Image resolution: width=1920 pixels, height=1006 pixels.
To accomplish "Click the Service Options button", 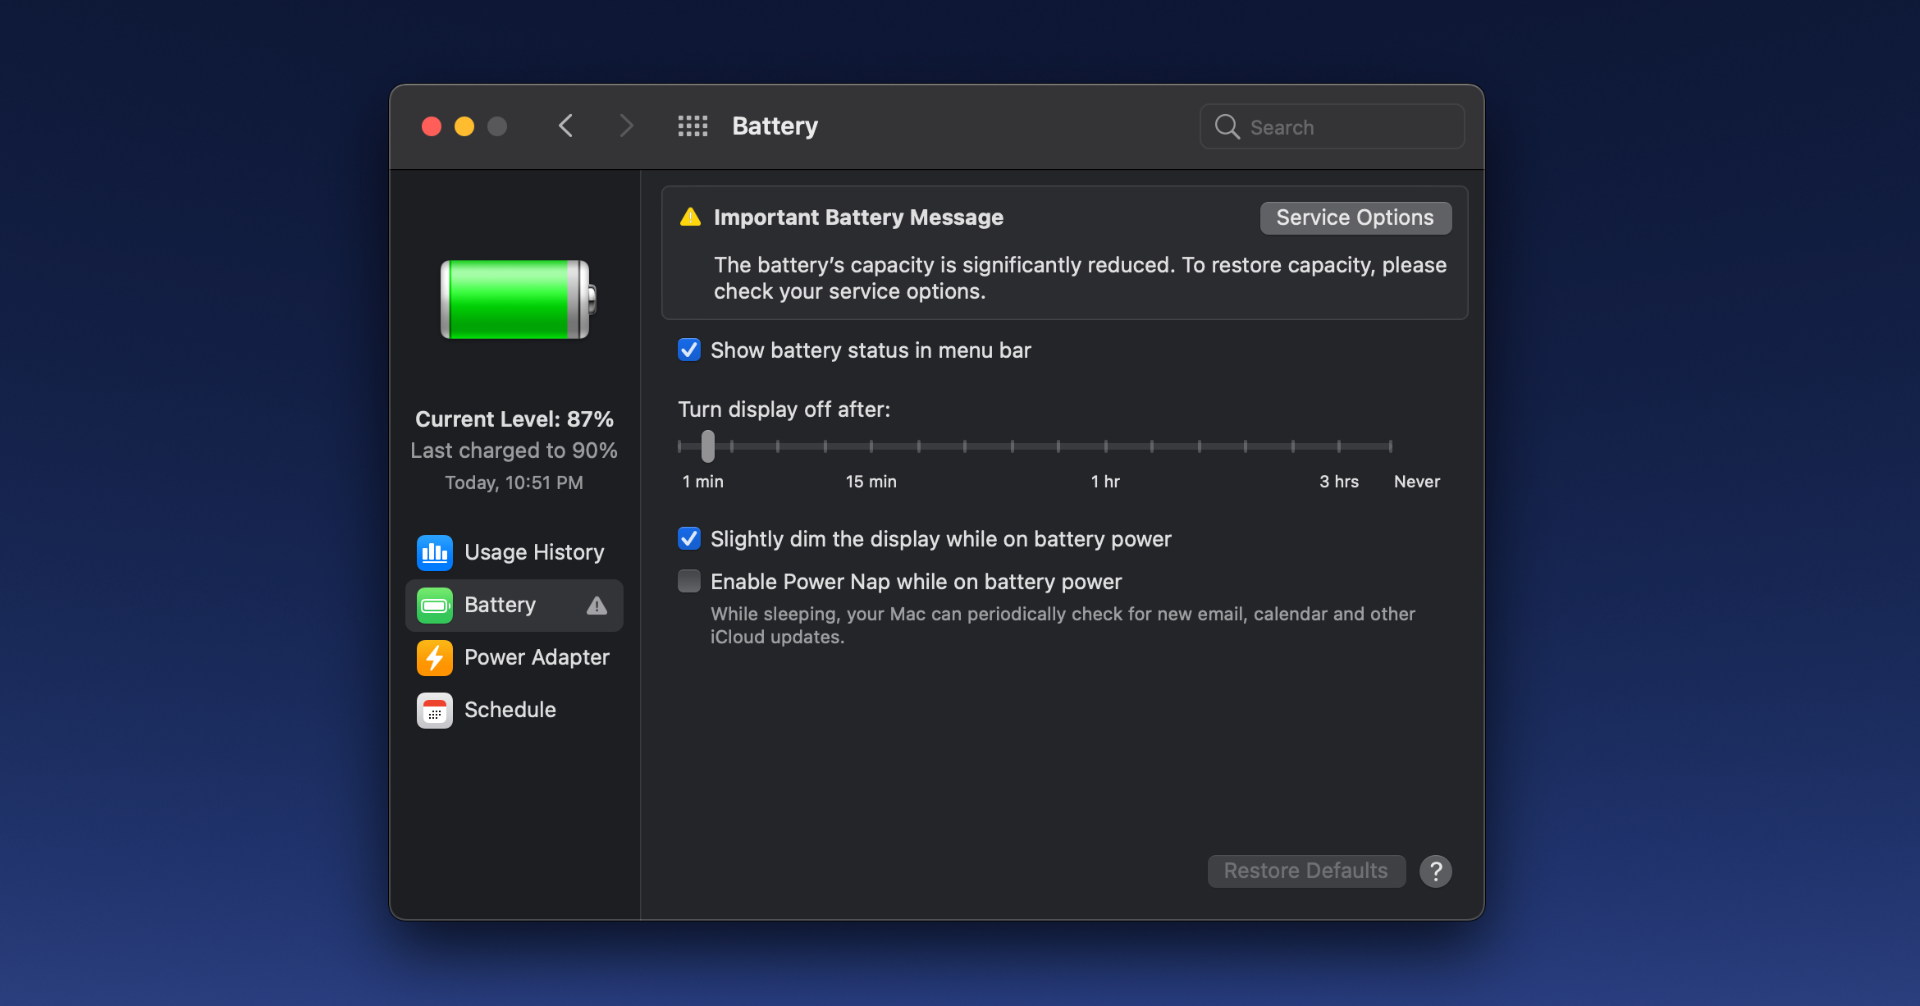I will click(x=1355, y=218).
